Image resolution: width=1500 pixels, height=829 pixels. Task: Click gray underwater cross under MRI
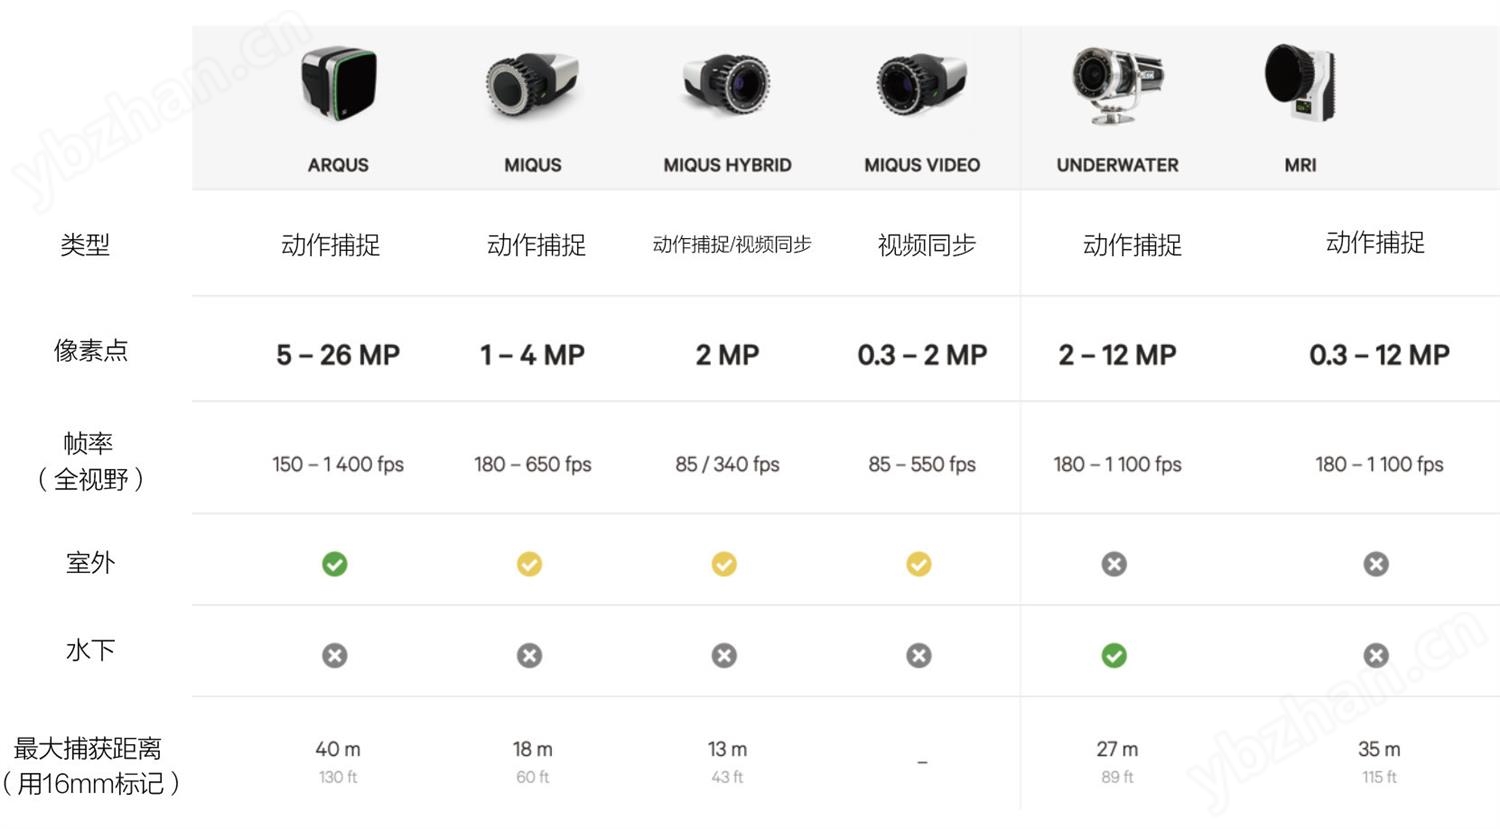[1376, 655]
